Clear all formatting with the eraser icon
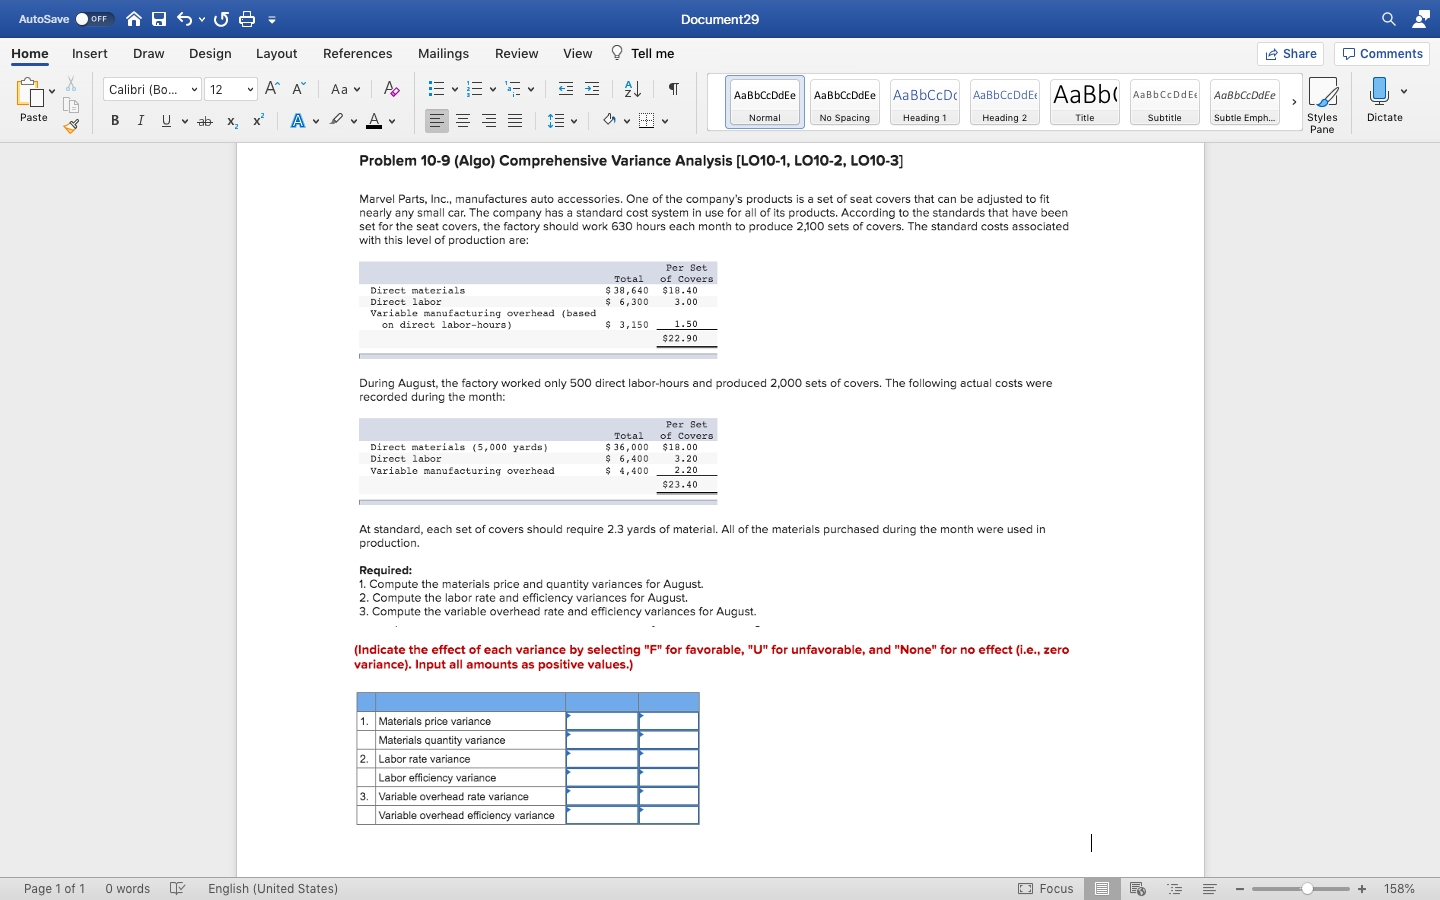Viewport: 1440px width, 900px height. (390, 89)
